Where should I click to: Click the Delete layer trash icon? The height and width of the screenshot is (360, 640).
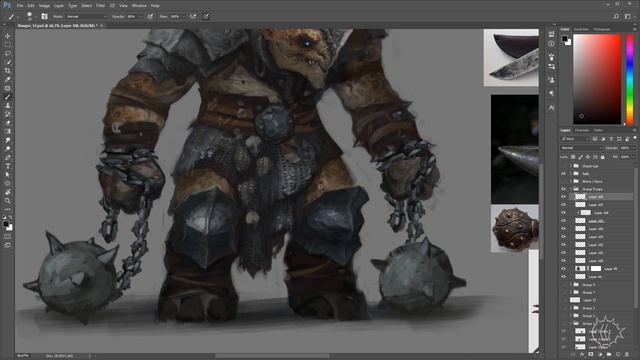[x=627, y=355]
